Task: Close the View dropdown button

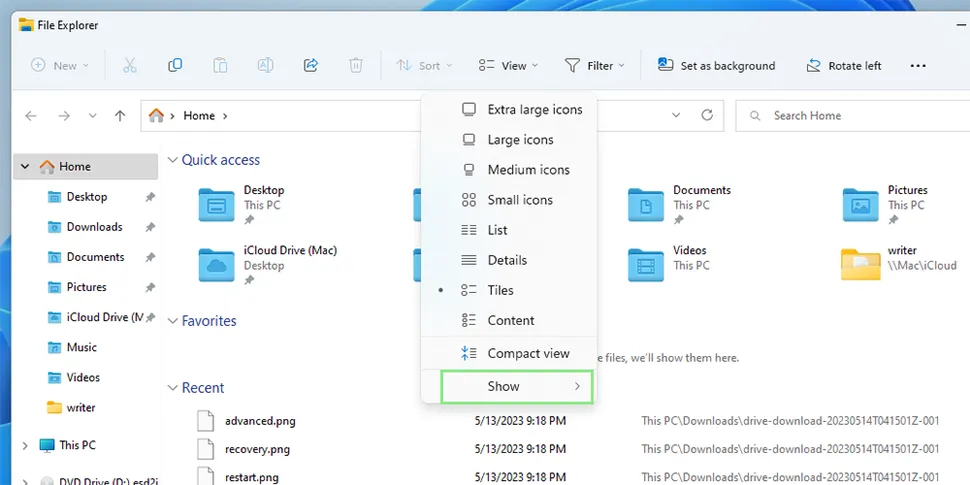Action: pyautogui.click(x=508, y=65)
